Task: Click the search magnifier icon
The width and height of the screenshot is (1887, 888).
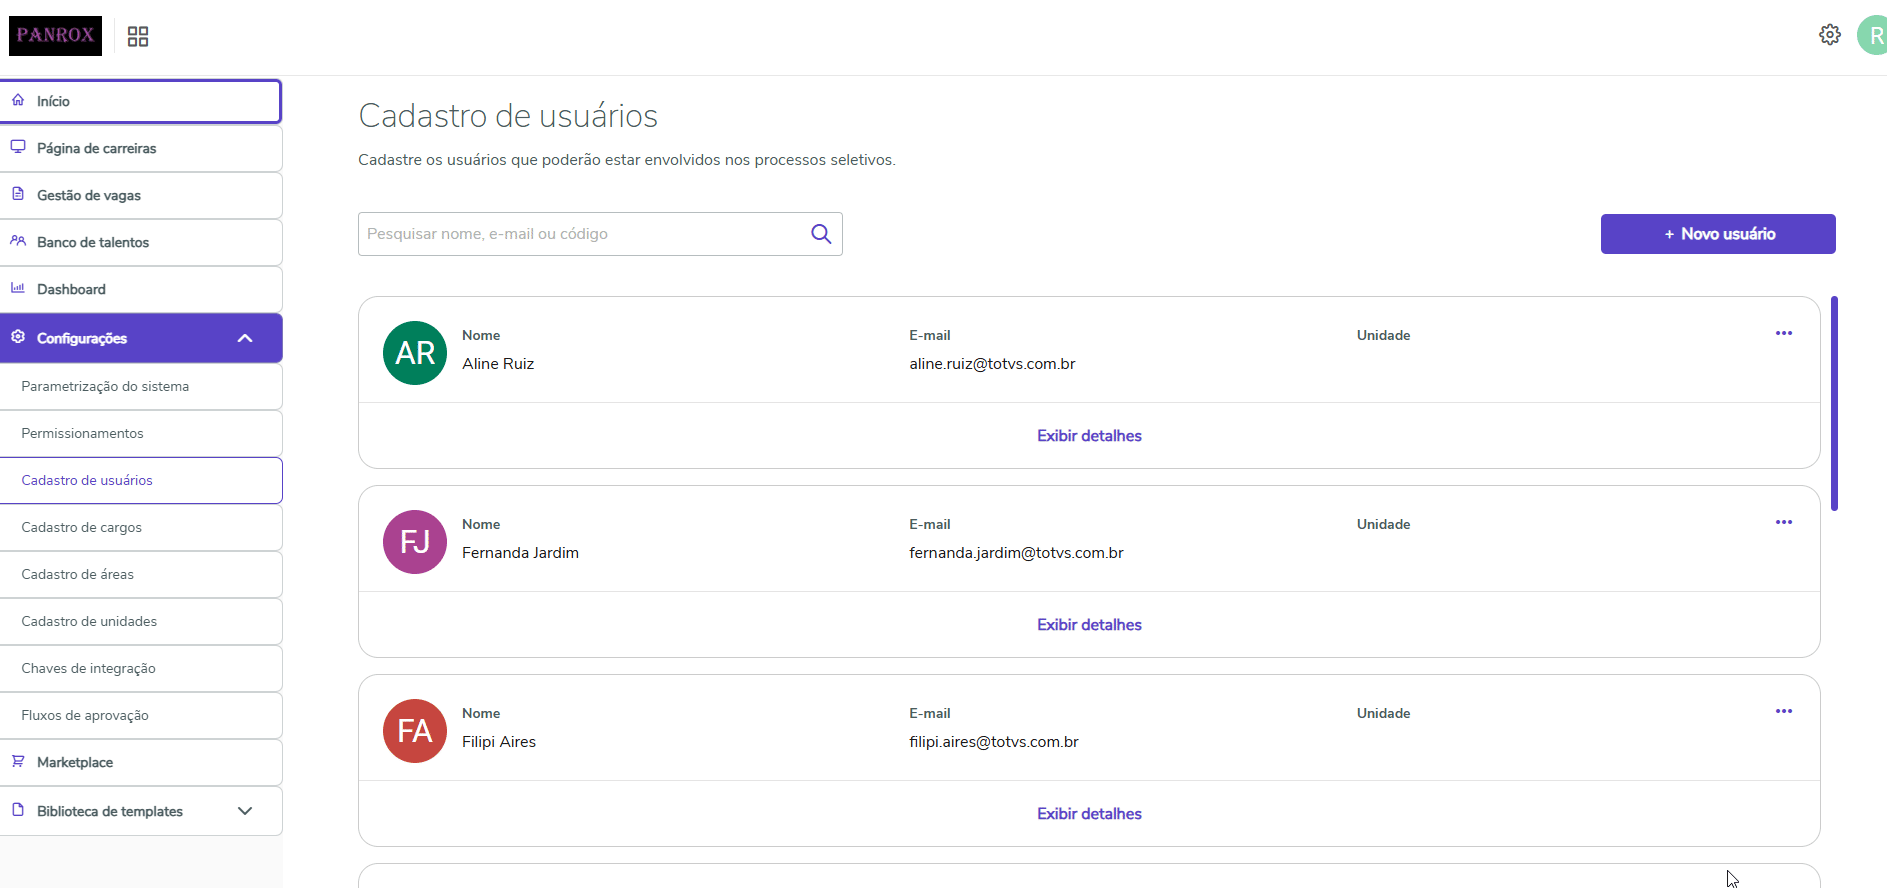Action: 821,234
